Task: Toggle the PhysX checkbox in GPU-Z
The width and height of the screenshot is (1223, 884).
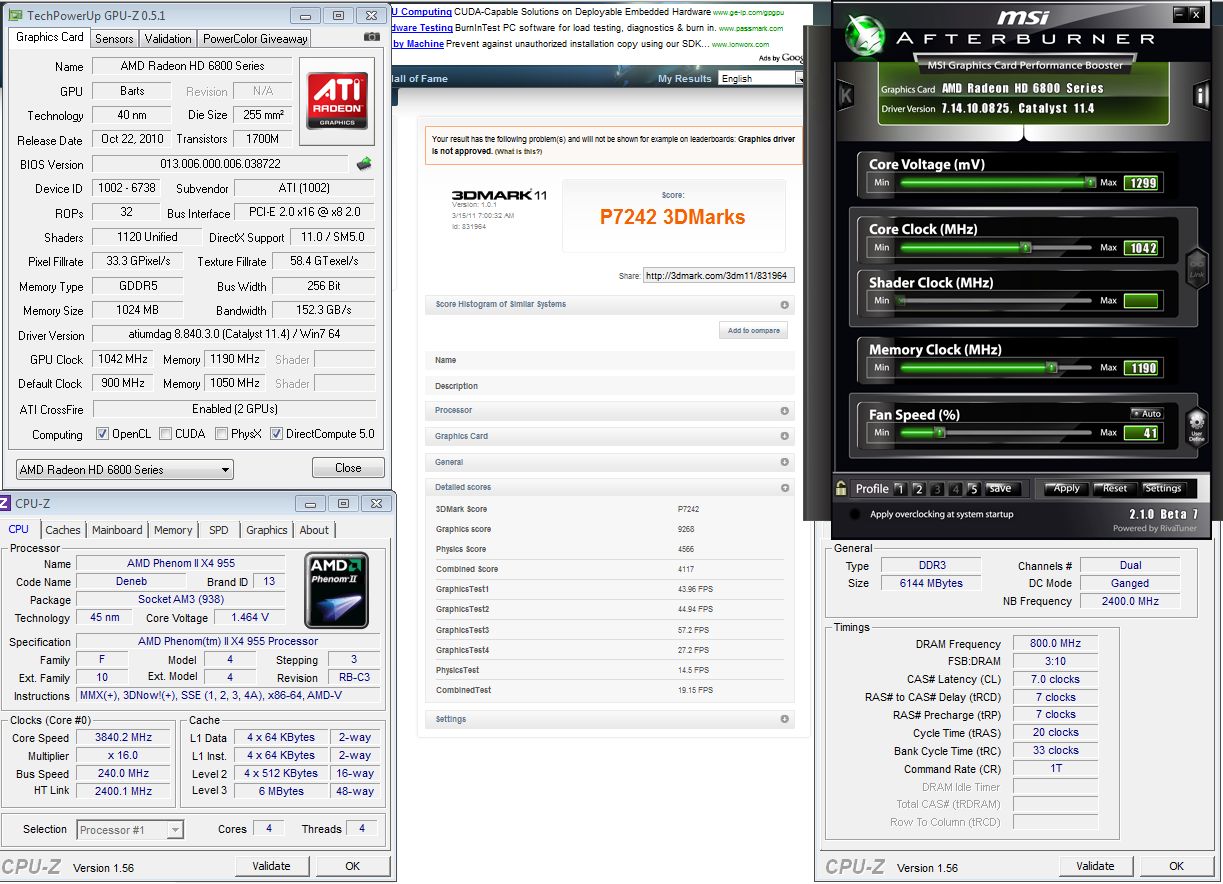Action: click(220, 434)
